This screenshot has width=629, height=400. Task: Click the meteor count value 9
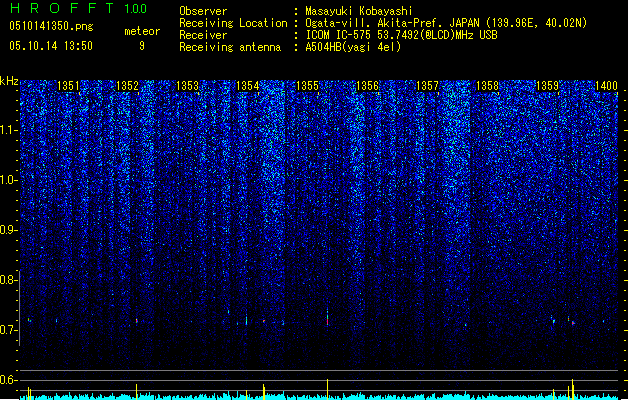tap(142, 46)
